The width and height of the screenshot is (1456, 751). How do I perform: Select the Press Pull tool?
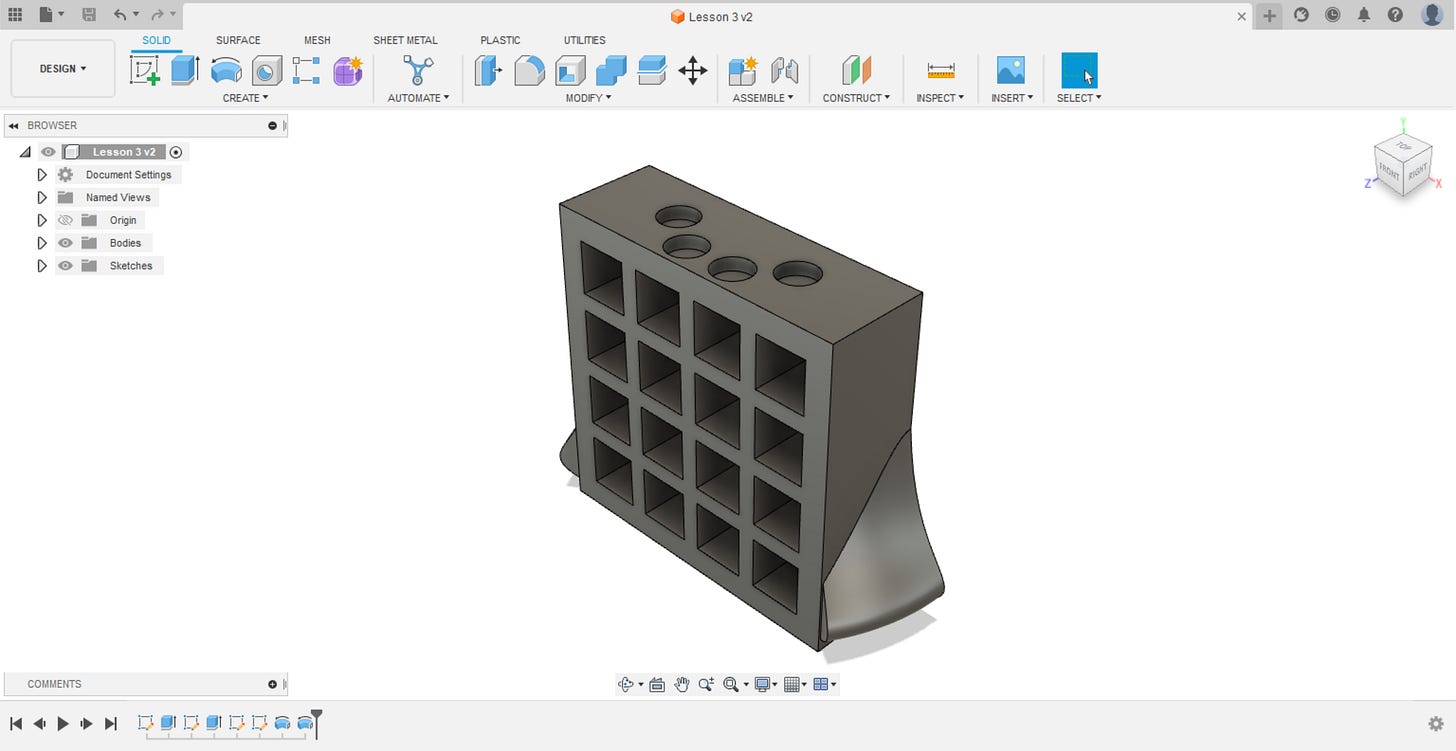click(x=488, y=70)
